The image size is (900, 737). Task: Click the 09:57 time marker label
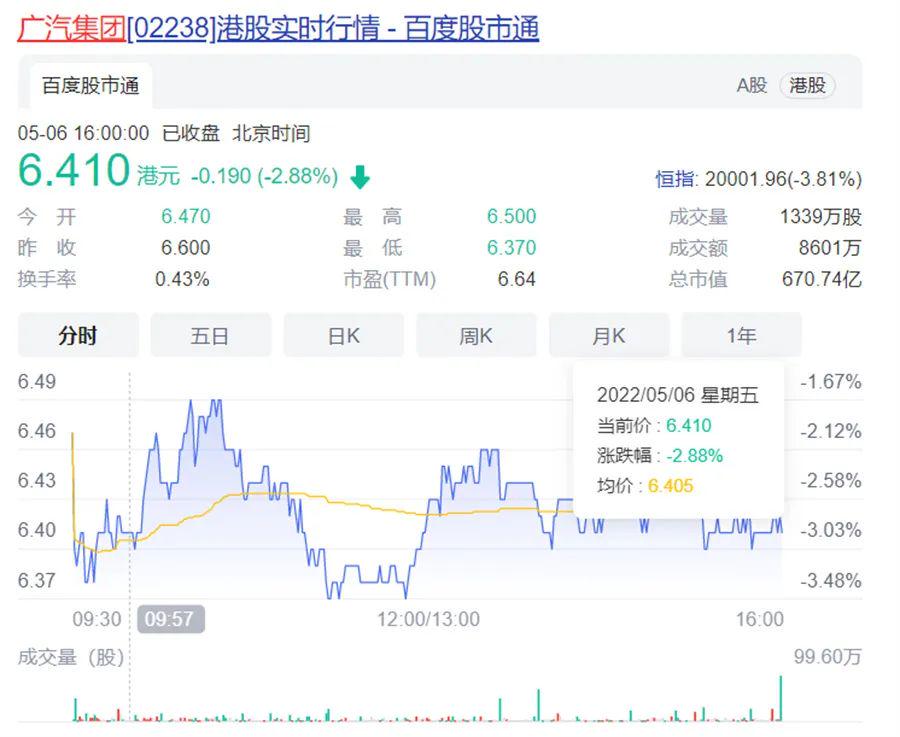pos(170,619)
